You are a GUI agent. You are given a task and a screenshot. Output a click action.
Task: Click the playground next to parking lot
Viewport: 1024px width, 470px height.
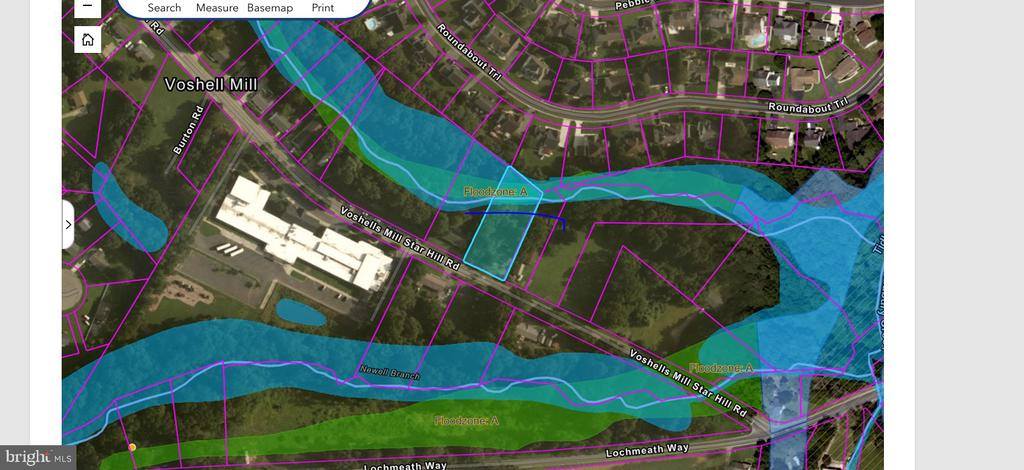tap(183, 292)
